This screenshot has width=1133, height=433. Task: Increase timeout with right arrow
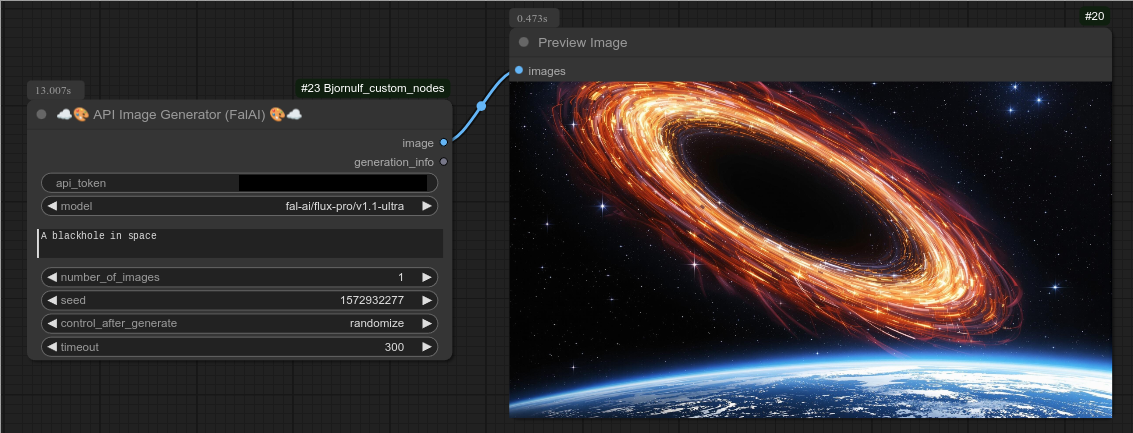point(427,347)
